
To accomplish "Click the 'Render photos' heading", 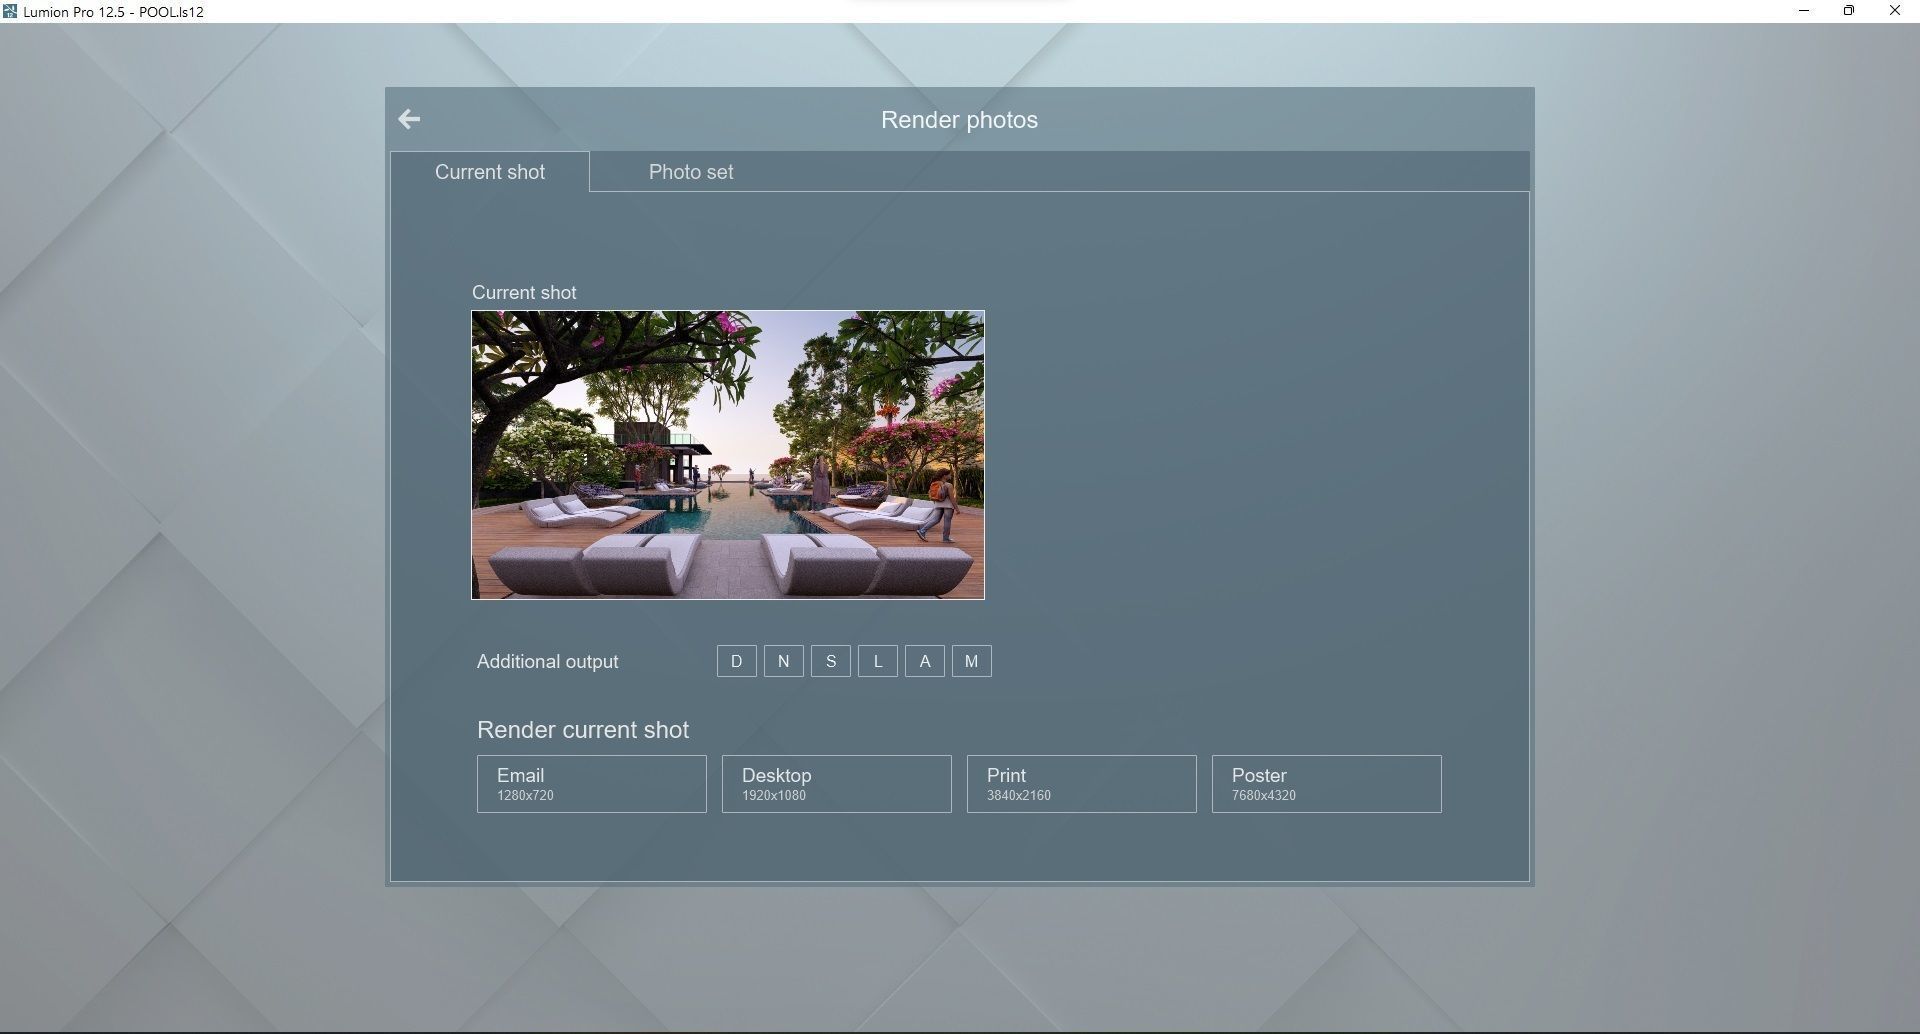I will click(x=959, y=120).
